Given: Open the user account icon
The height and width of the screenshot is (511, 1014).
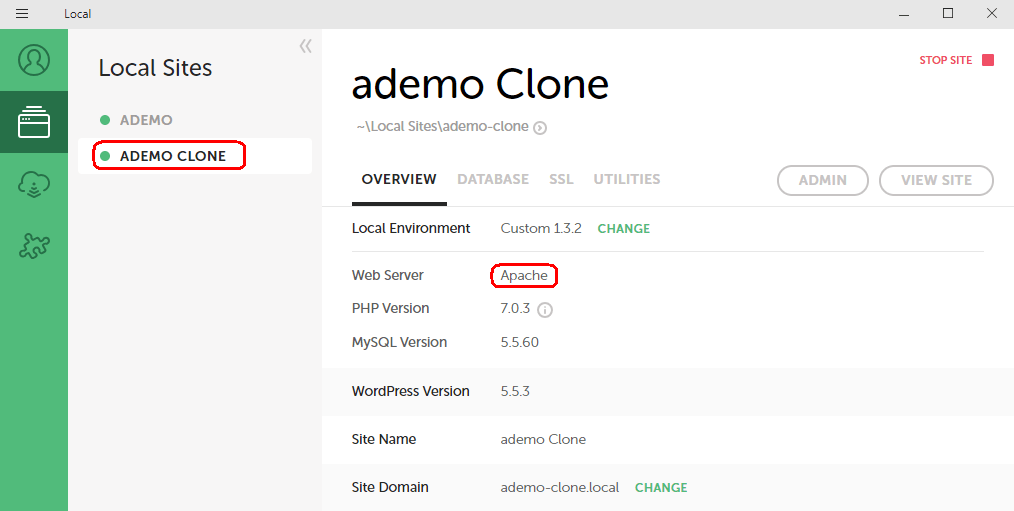Looking at the screenshot, I should (34, 60).
